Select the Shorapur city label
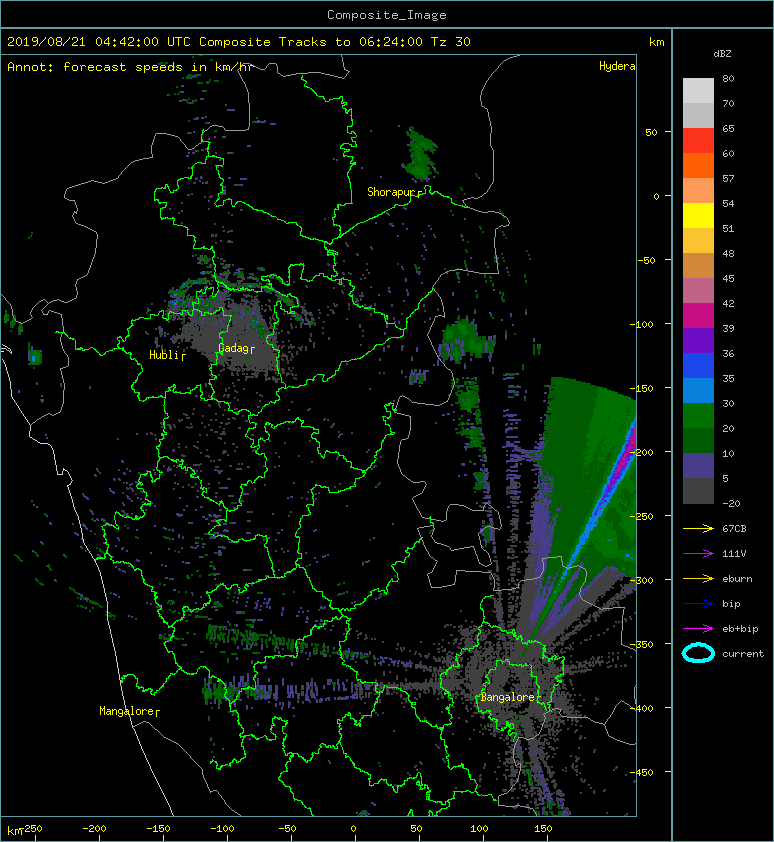This screenshot has height=842, width=774. point(392,192)
